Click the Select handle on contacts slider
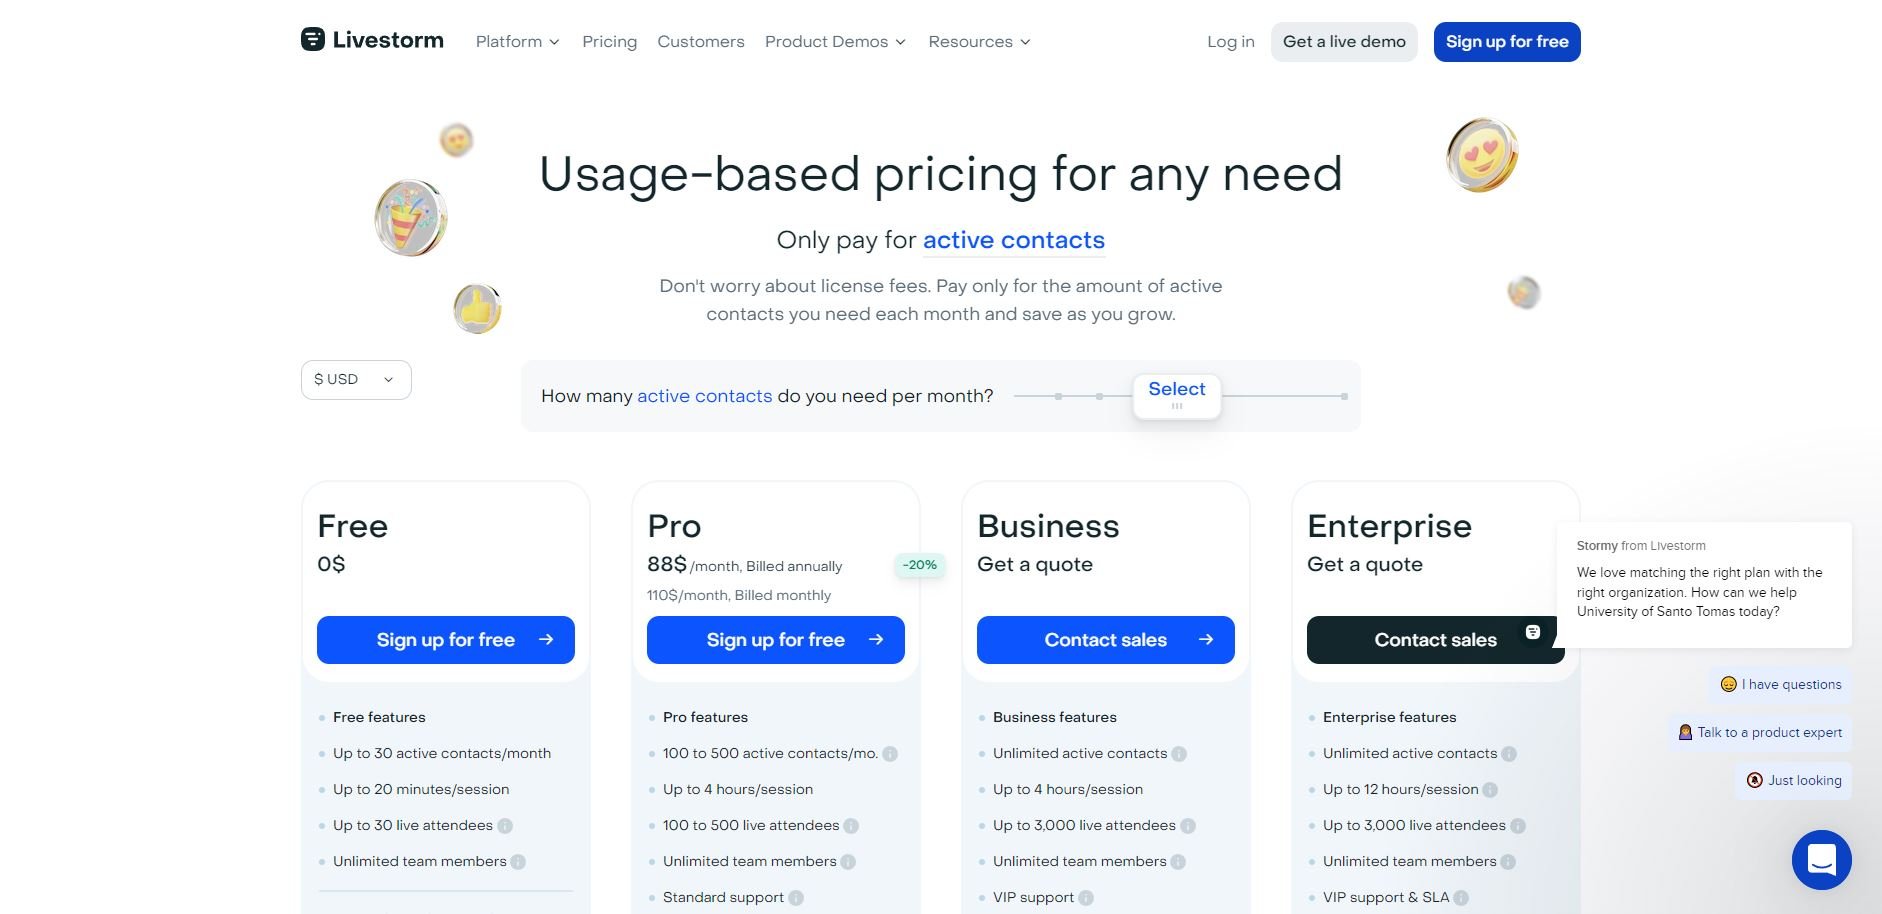This screenshot has height=914, width=1882. tap(1176, 396)
